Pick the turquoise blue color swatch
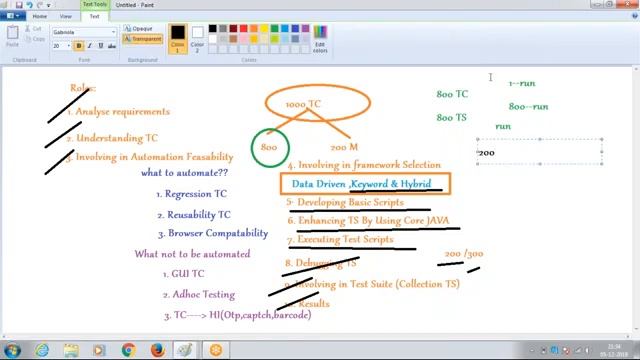The height and width of the screenshot is (360, 640). point(285,28)
